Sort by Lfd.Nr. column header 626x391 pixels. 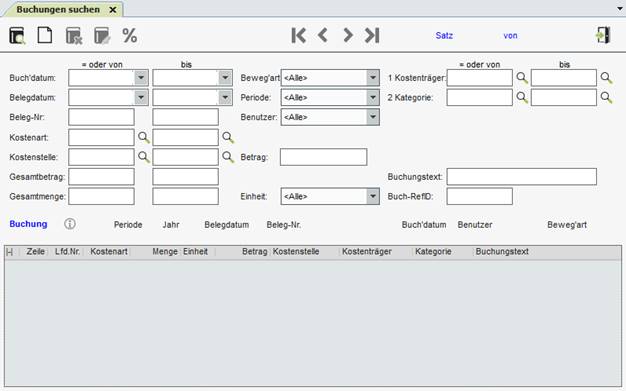(67, 252)
